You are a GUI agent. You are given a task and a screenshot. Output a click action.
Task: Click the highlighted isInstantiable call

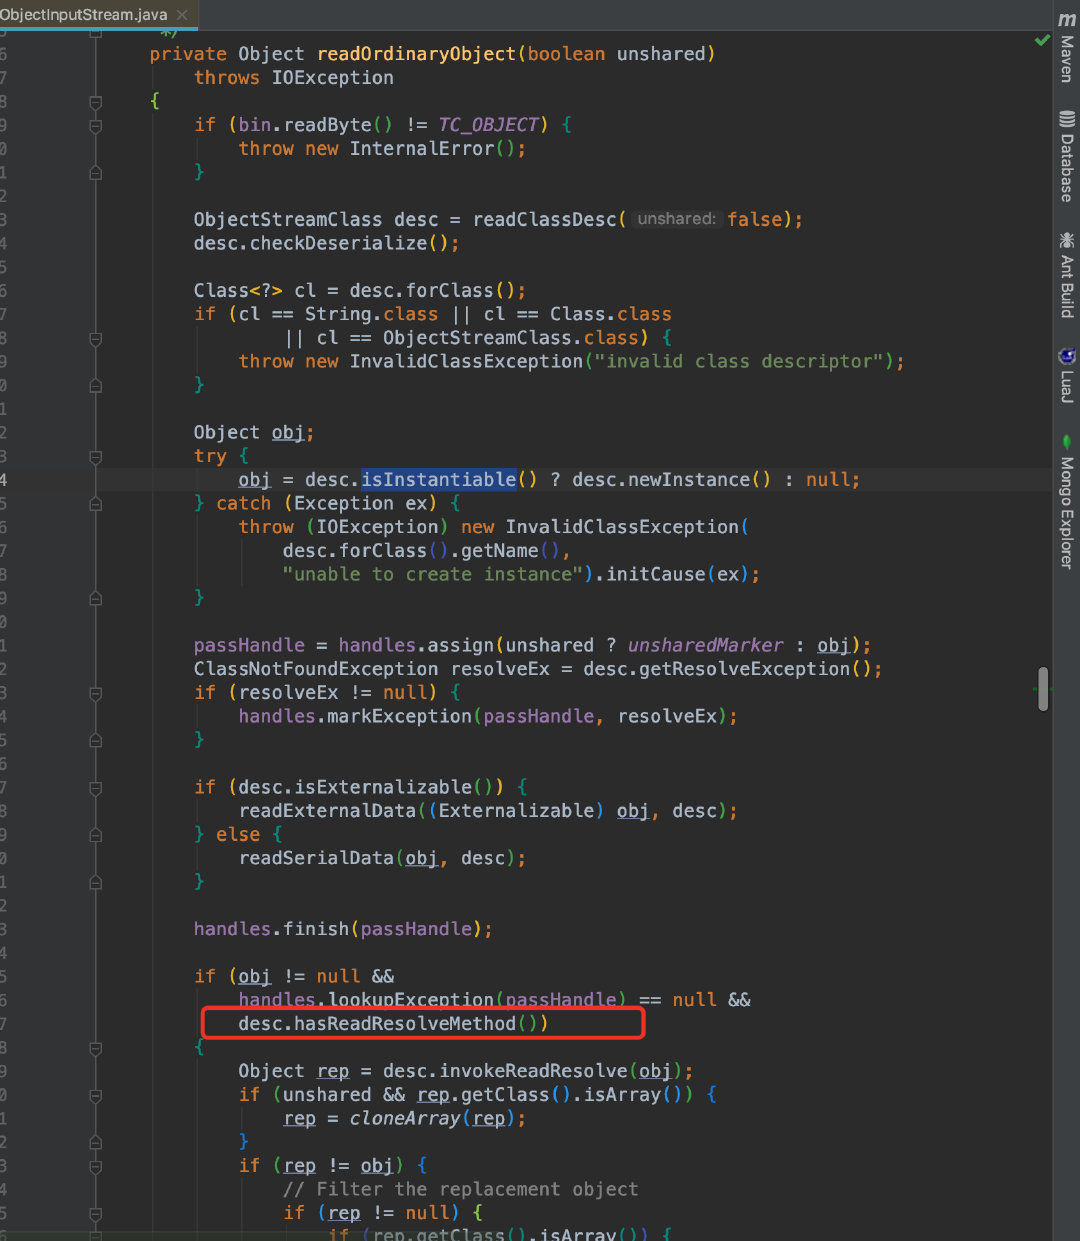[439, 480]
